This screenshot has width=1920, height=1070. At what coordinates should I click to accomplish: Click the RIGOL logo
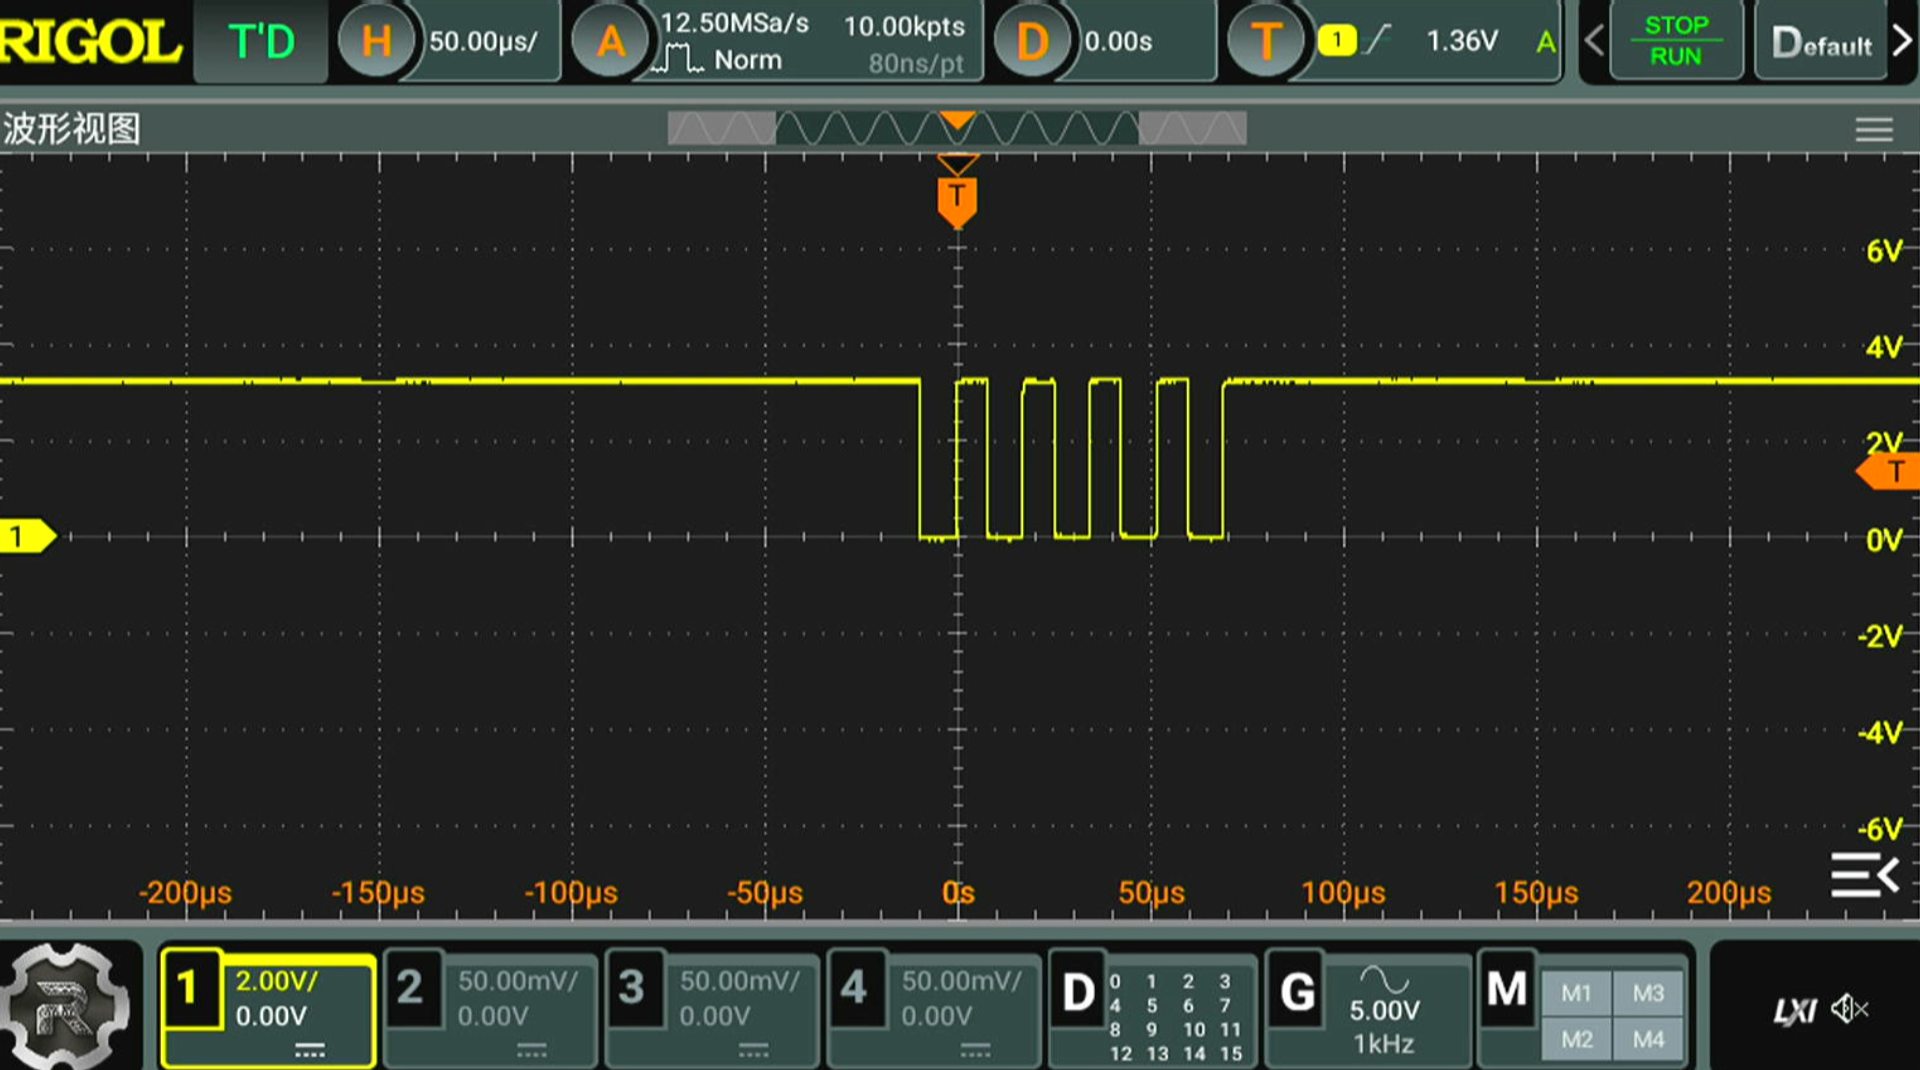[x=90, y=42]
